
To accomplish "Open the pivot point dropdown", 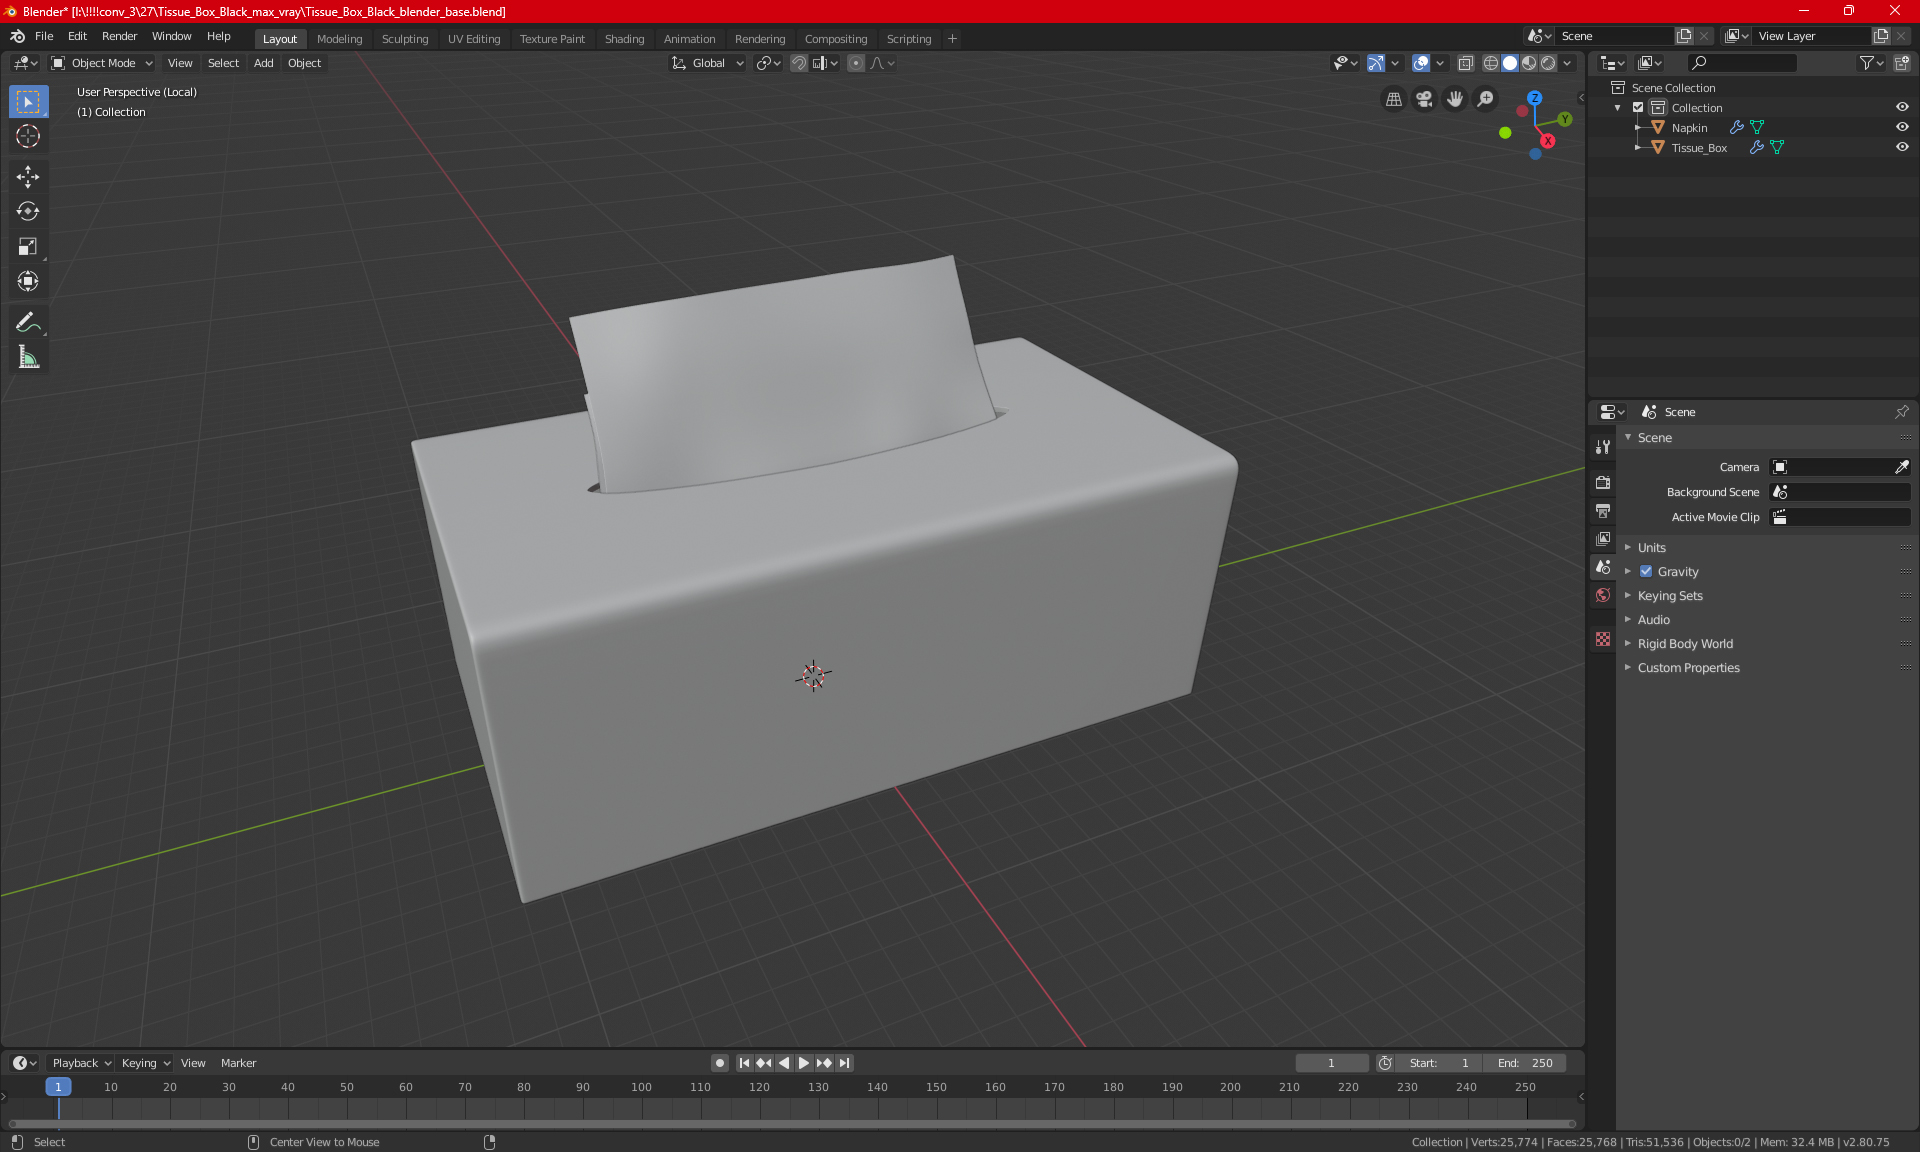I will pyautogui.click(x=768, y=63).
